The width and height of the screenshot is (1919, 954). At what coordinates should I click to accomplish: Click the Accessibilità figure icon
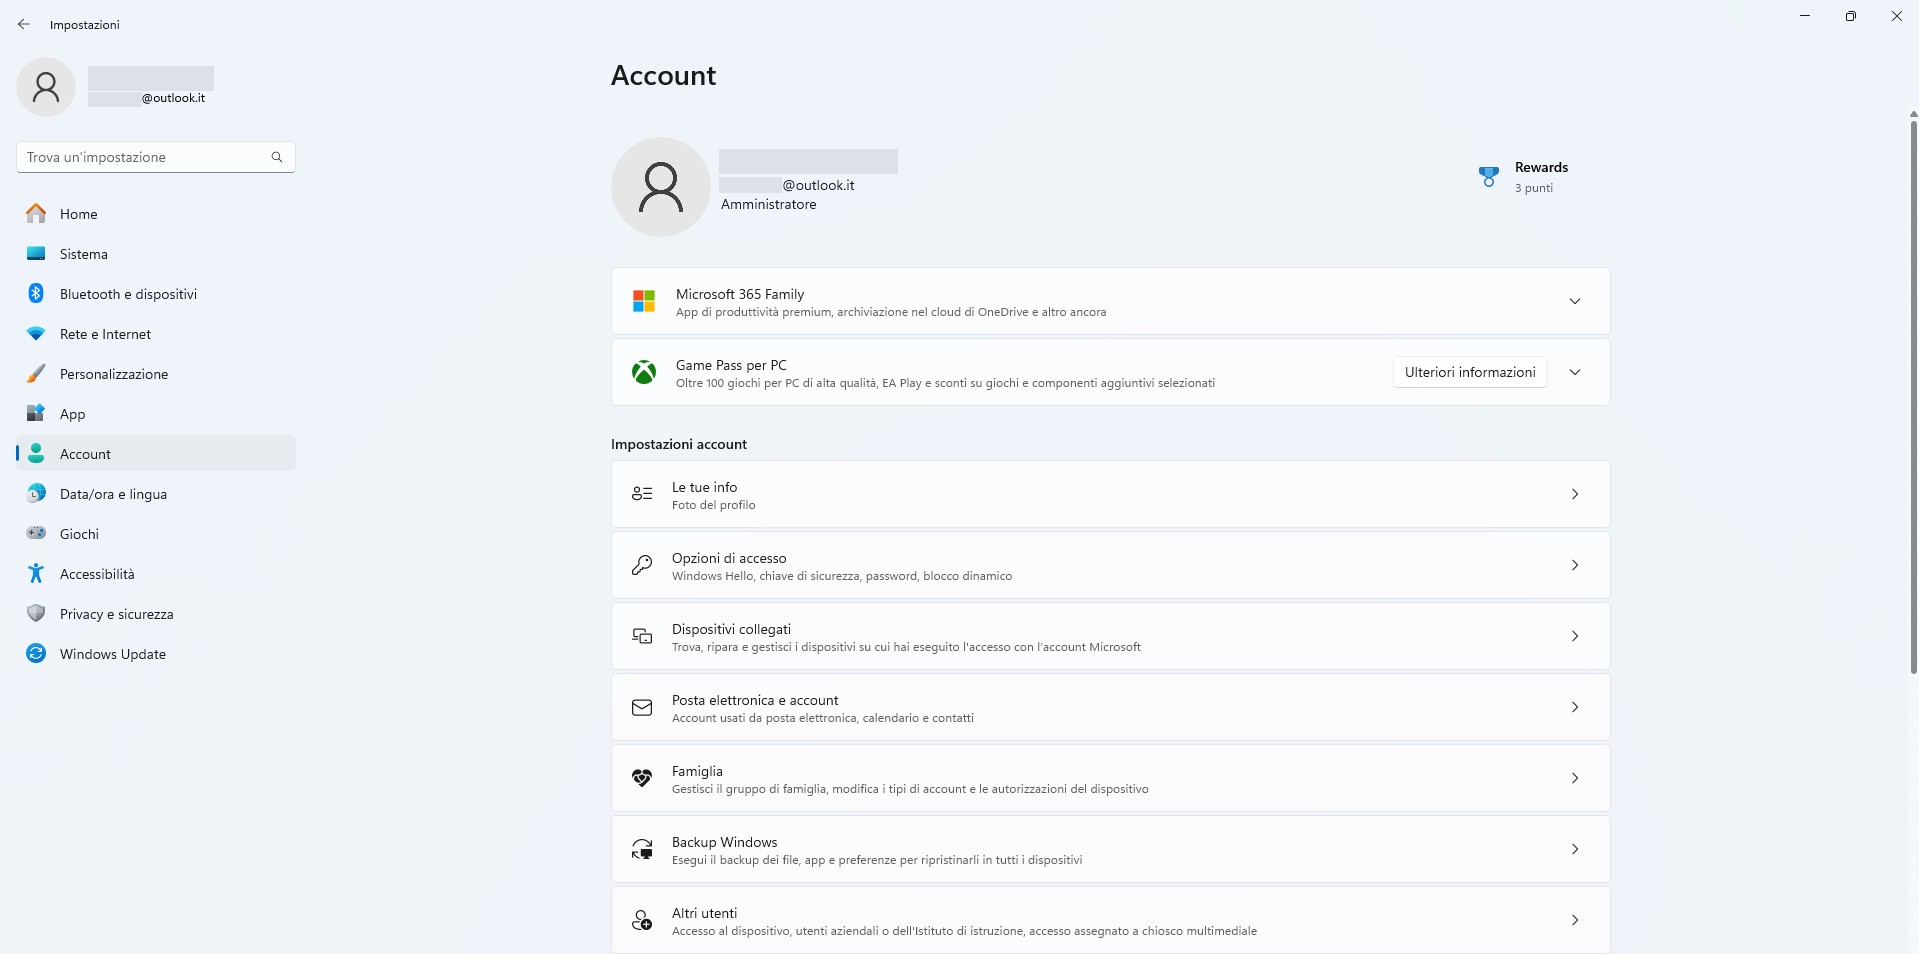coord(36,573)
